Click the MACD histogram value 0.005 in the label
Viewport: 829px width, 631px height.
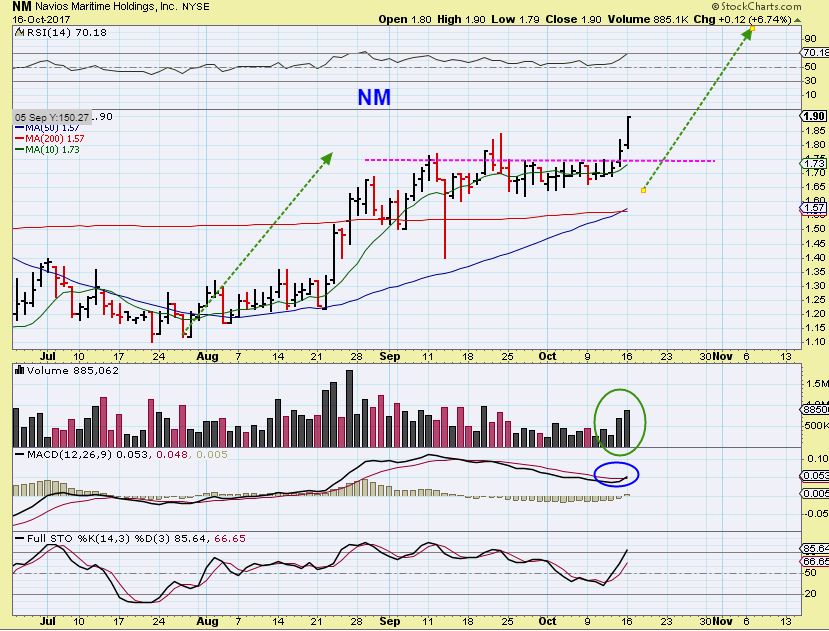tap(211, 454)
